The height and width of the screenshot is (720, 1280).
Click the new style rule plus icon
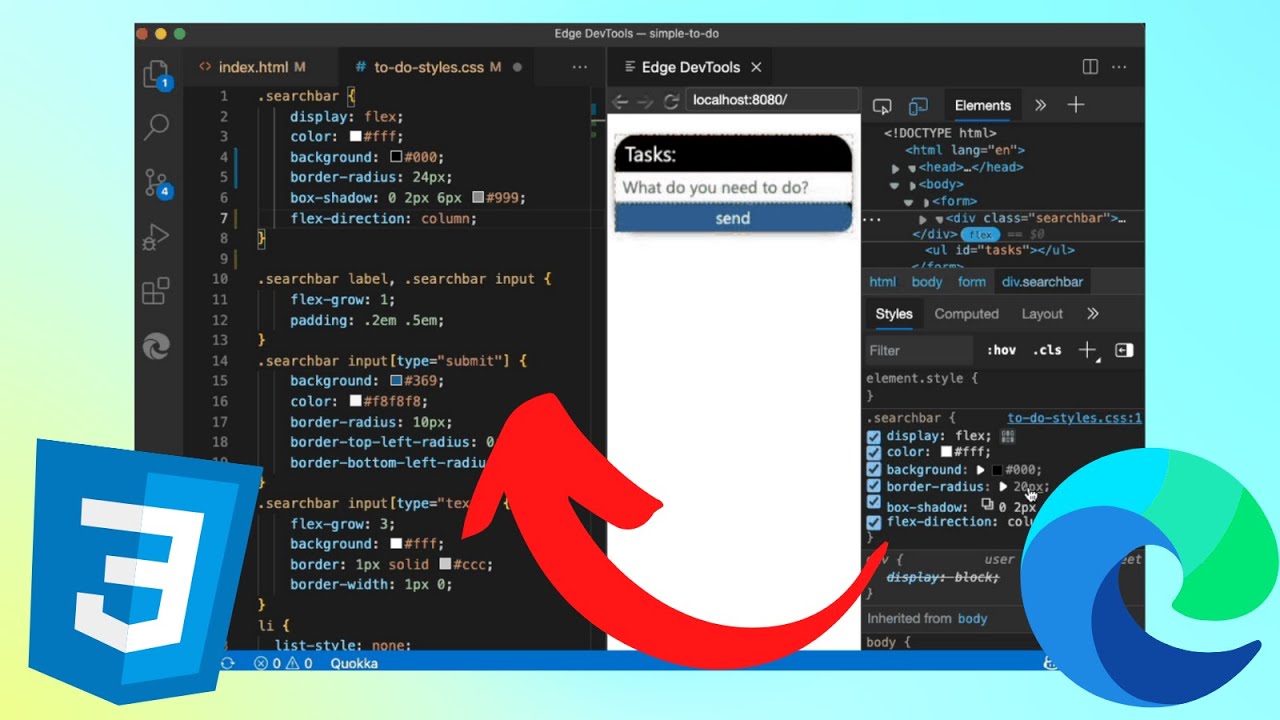pyautogui.click(x=1087, y=350)
